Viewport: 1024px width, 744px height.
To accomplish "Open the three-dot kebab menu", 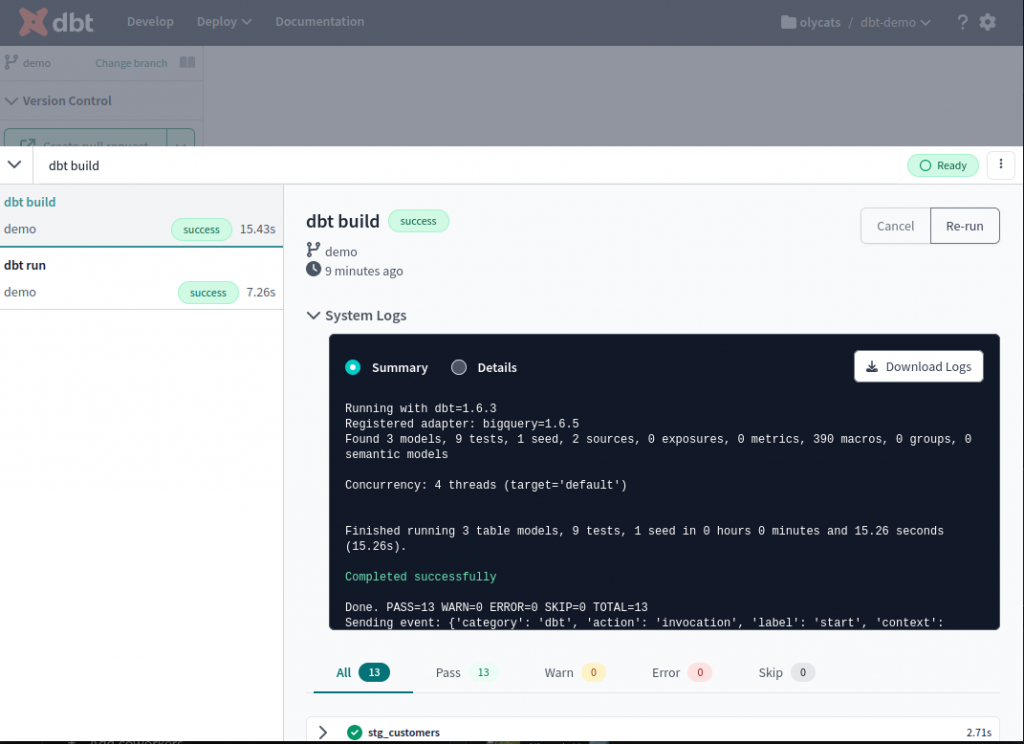I will (x=1000, y=165).
